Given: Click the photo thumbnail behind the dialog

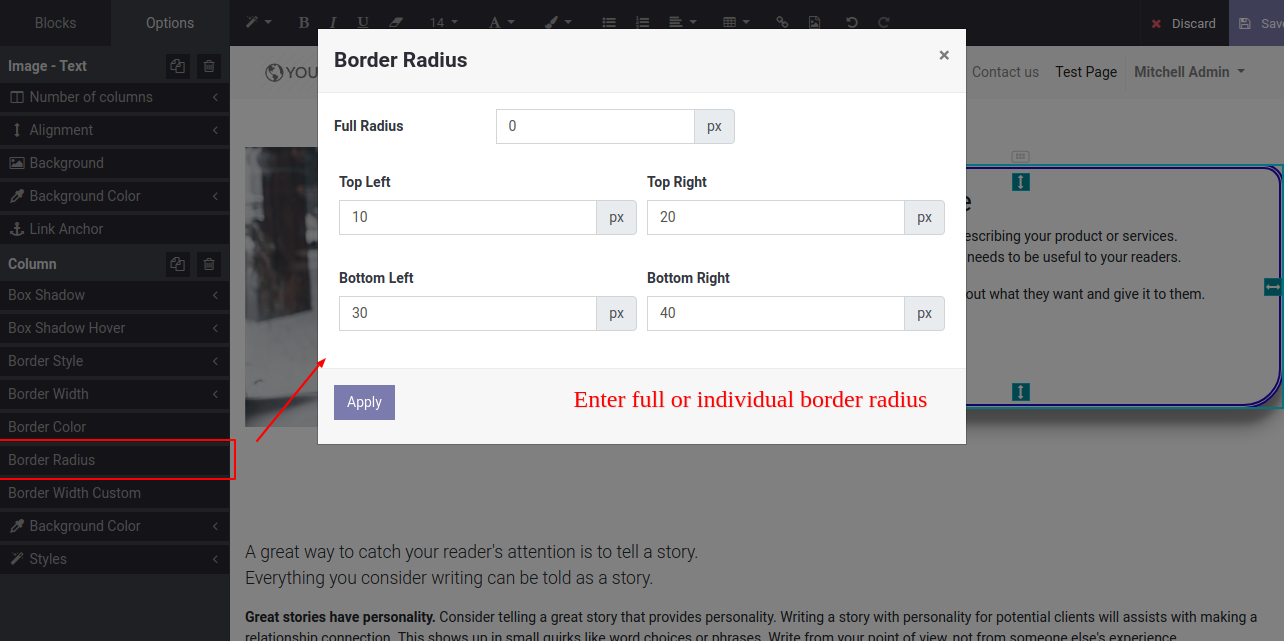Looking at the screenshot, I should coord(281,287).
